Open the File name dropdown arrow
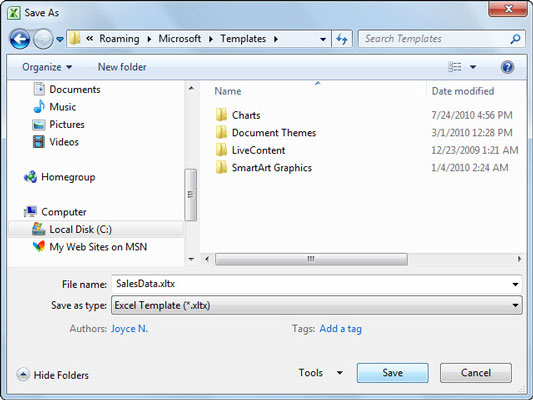 (515, 284)
